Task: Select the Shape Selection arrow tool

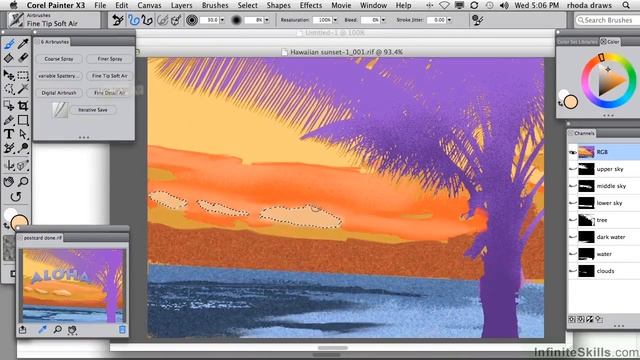Action: tap(23, 134)
